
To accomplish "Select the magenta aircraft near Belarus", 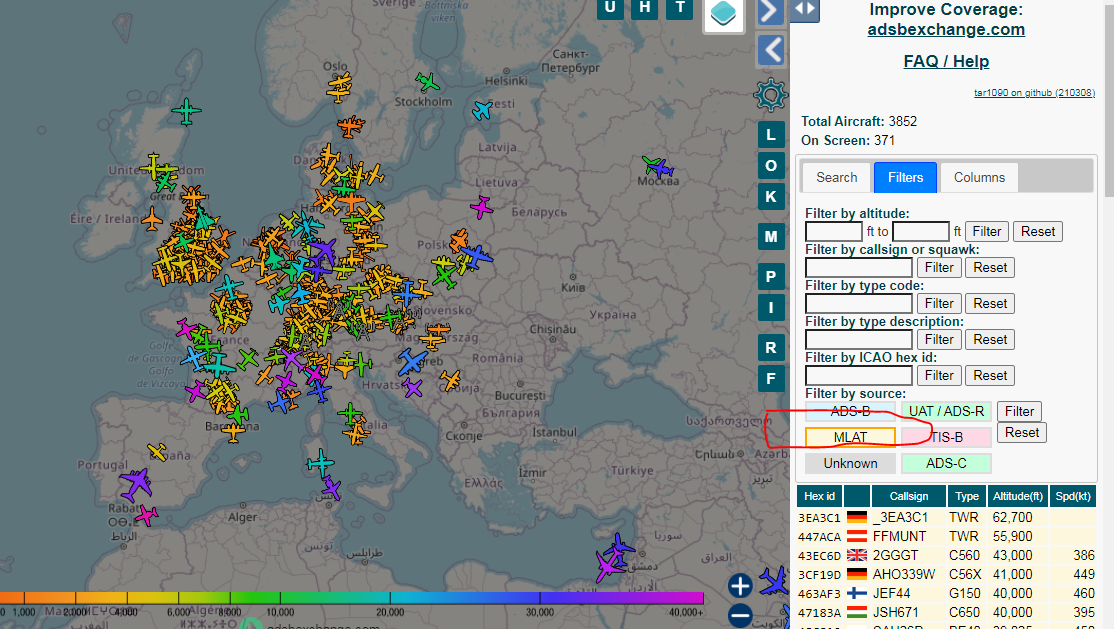I will point(482,208).
